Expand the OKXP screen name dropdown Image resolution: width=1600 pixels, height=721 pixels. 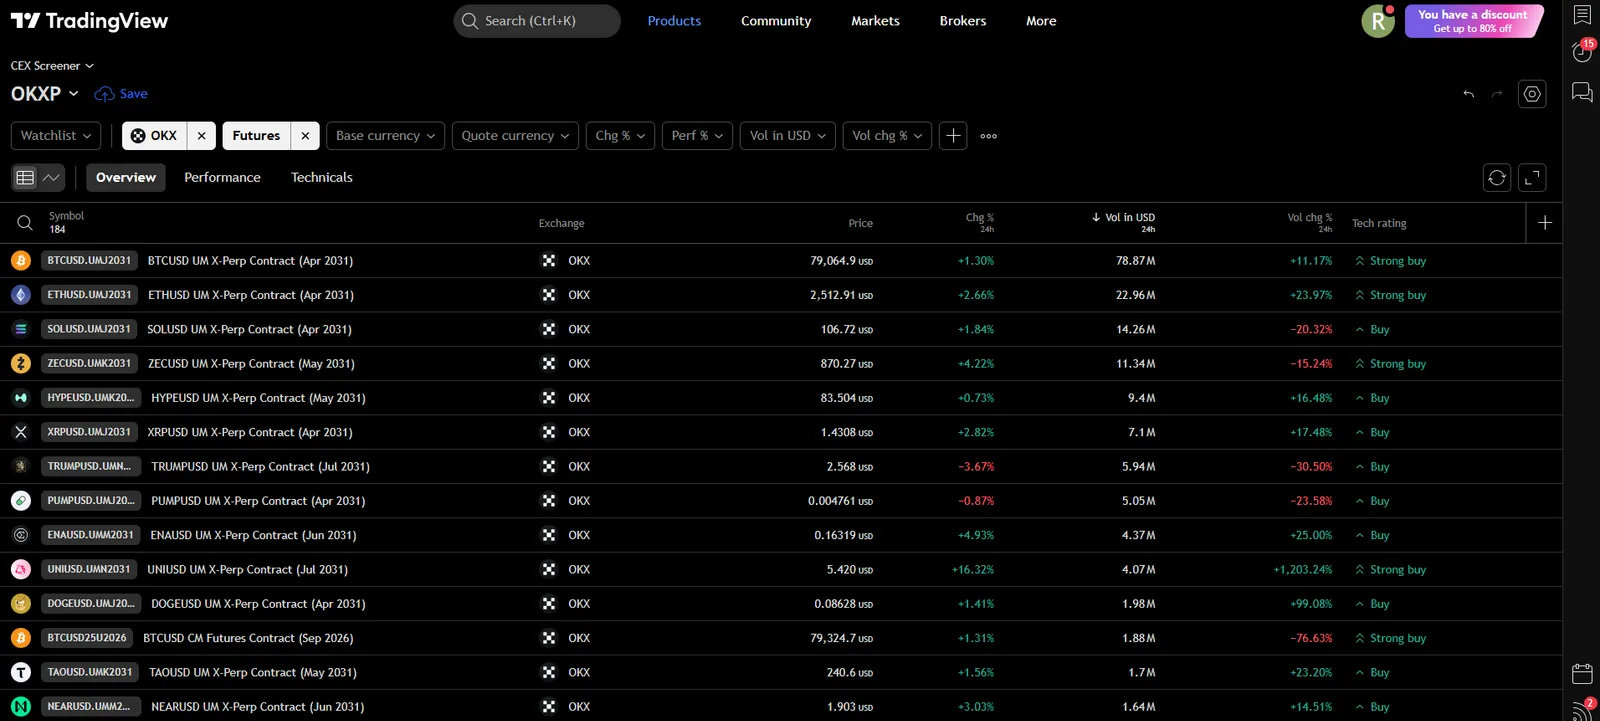point(45,94)
